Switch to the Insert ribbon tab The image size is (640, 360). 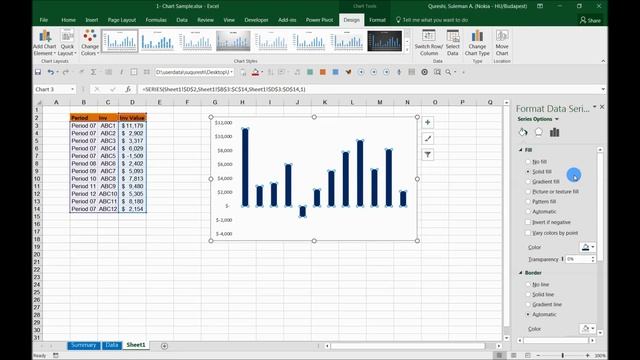tap(91, 20)
